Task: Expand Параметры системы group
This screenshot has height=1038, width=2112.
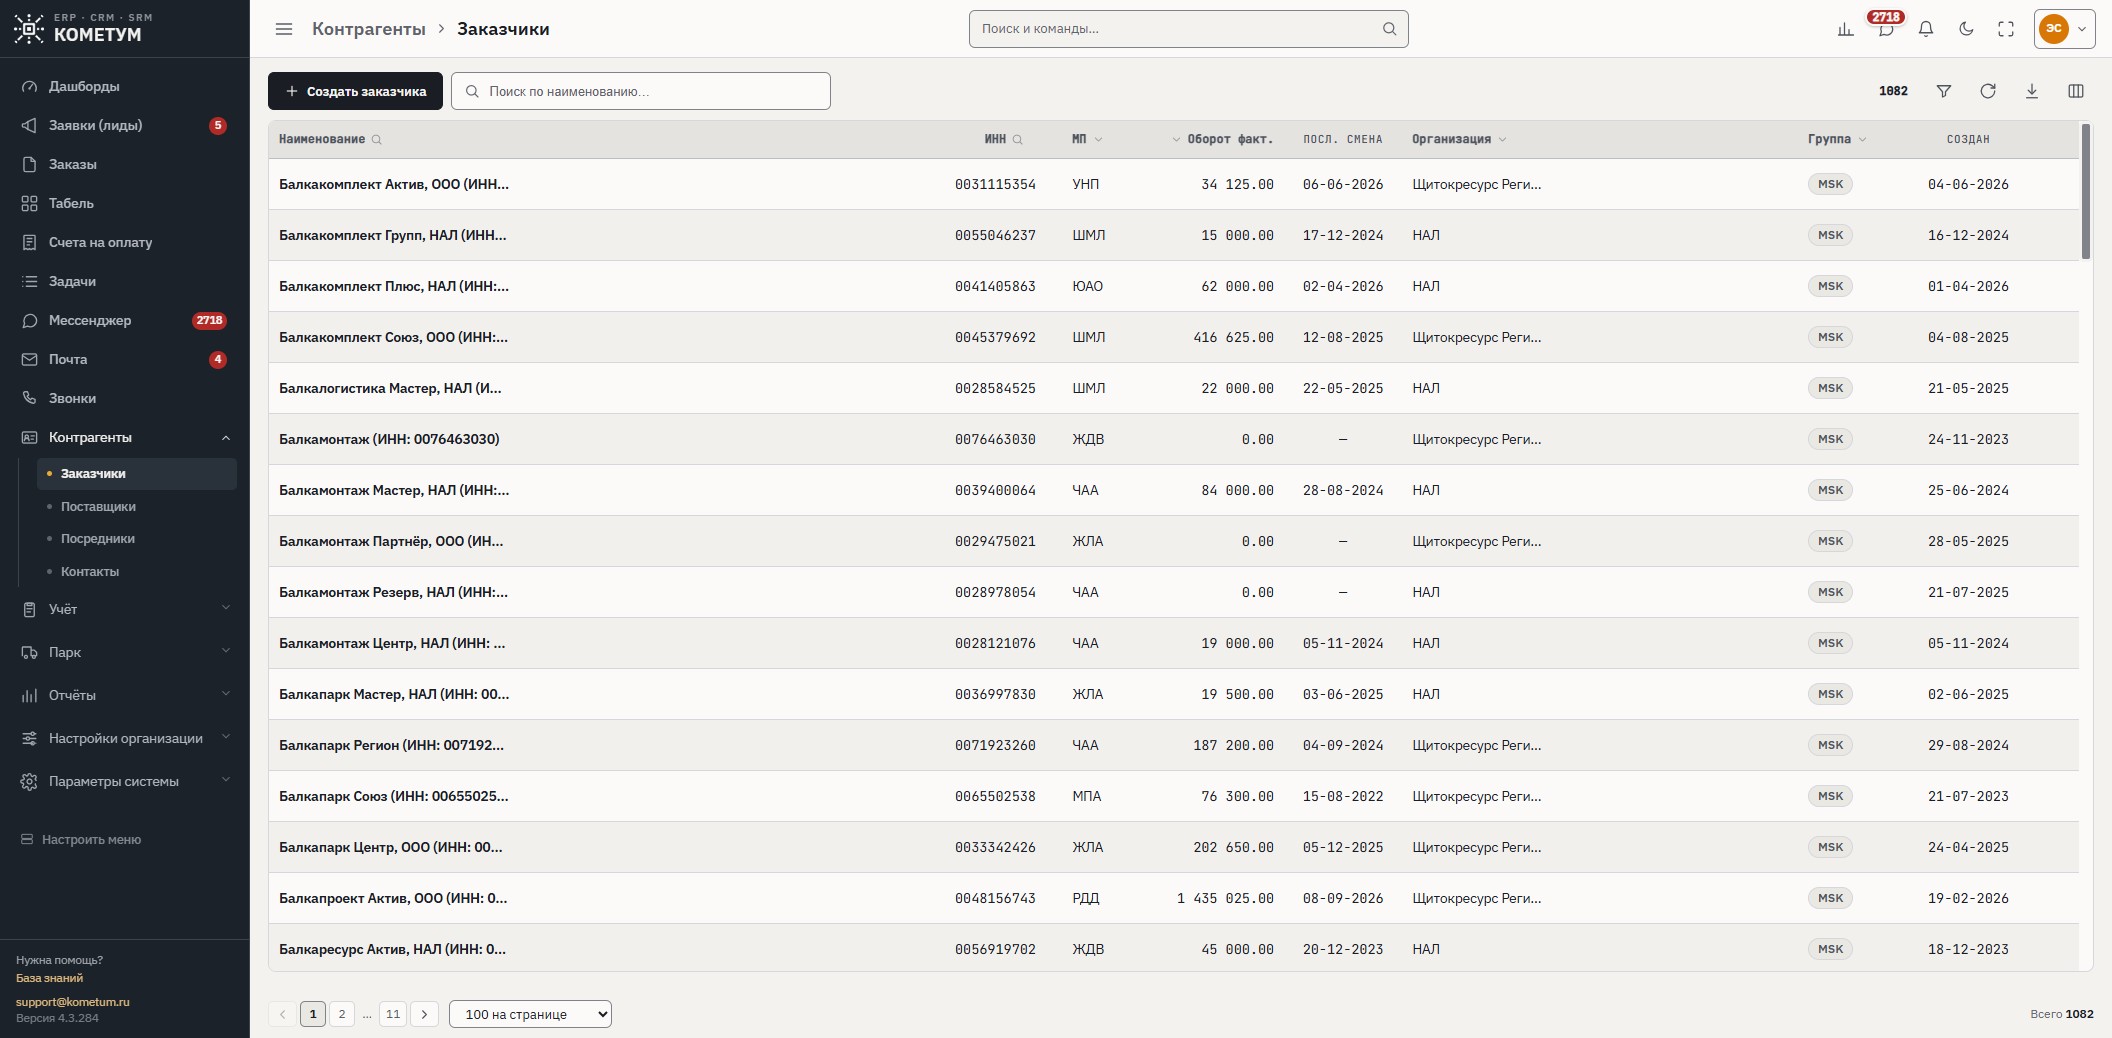Action: click(x=125, y=781)
